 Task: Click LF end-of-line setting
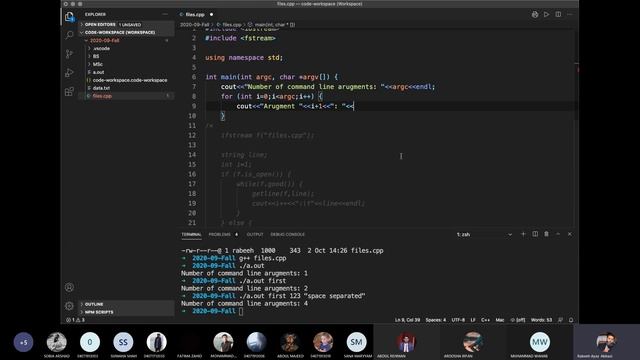473,320
